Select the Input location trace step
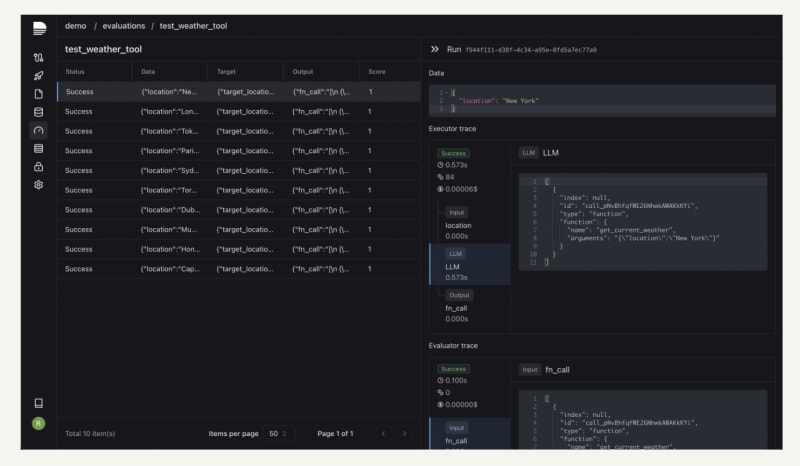800x466 pixels. click(x=458, y=225)
